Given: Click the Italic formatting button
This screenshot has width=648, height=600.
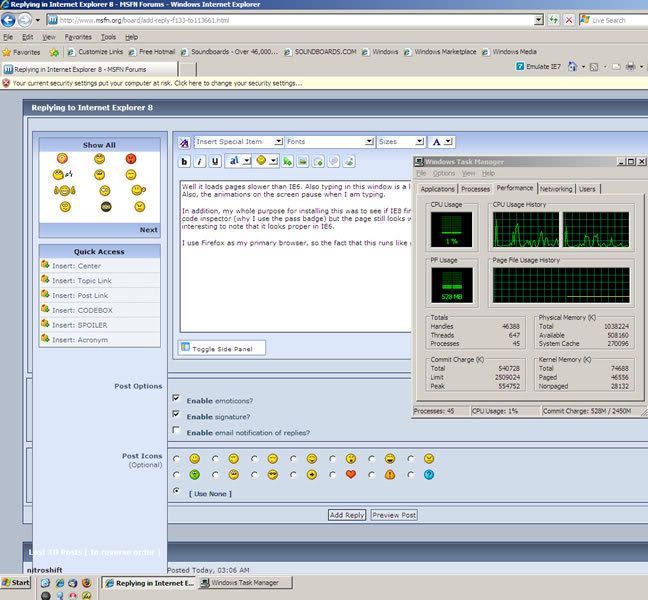Looking at the screenshot, I should [200, 160].
